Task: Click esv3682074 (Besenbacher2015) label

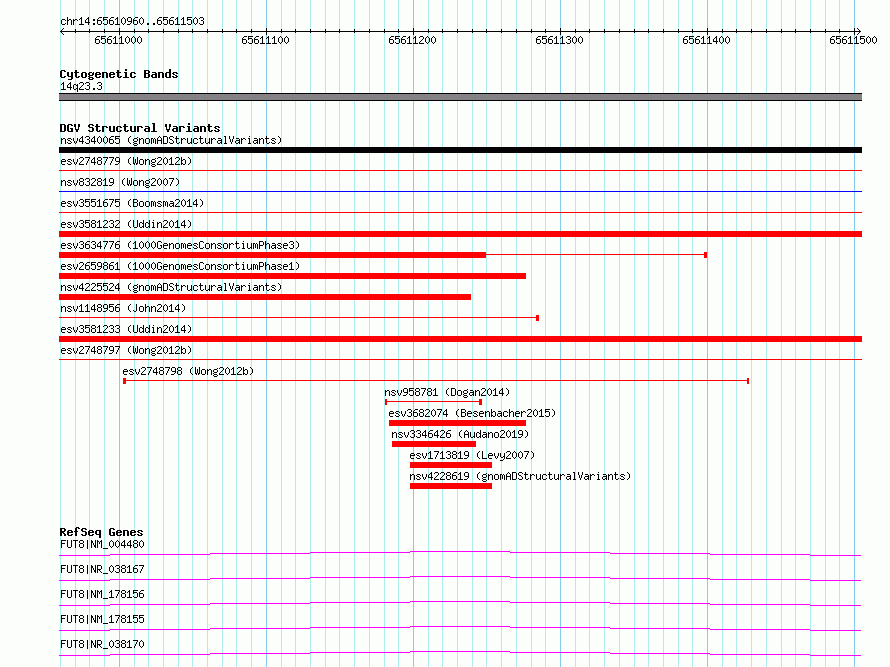Action: coord(472,413)
